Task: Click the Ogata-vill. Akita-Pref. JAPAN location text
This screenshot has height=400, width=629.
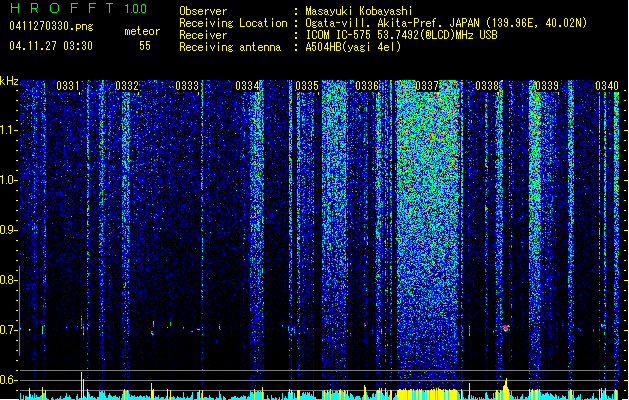Action: [x=392, y=23]
